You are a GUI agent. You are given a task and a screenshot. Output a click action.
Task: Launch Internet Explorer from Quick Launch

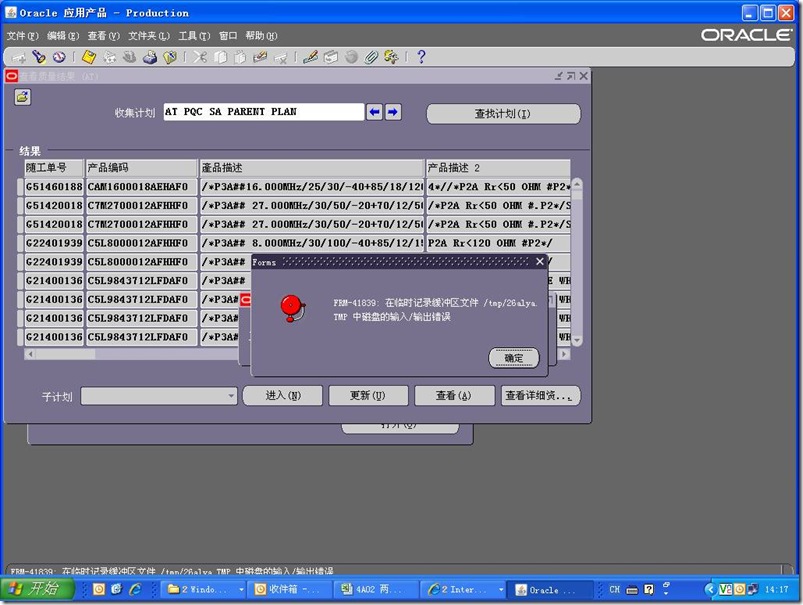click(x=135, y=590)
